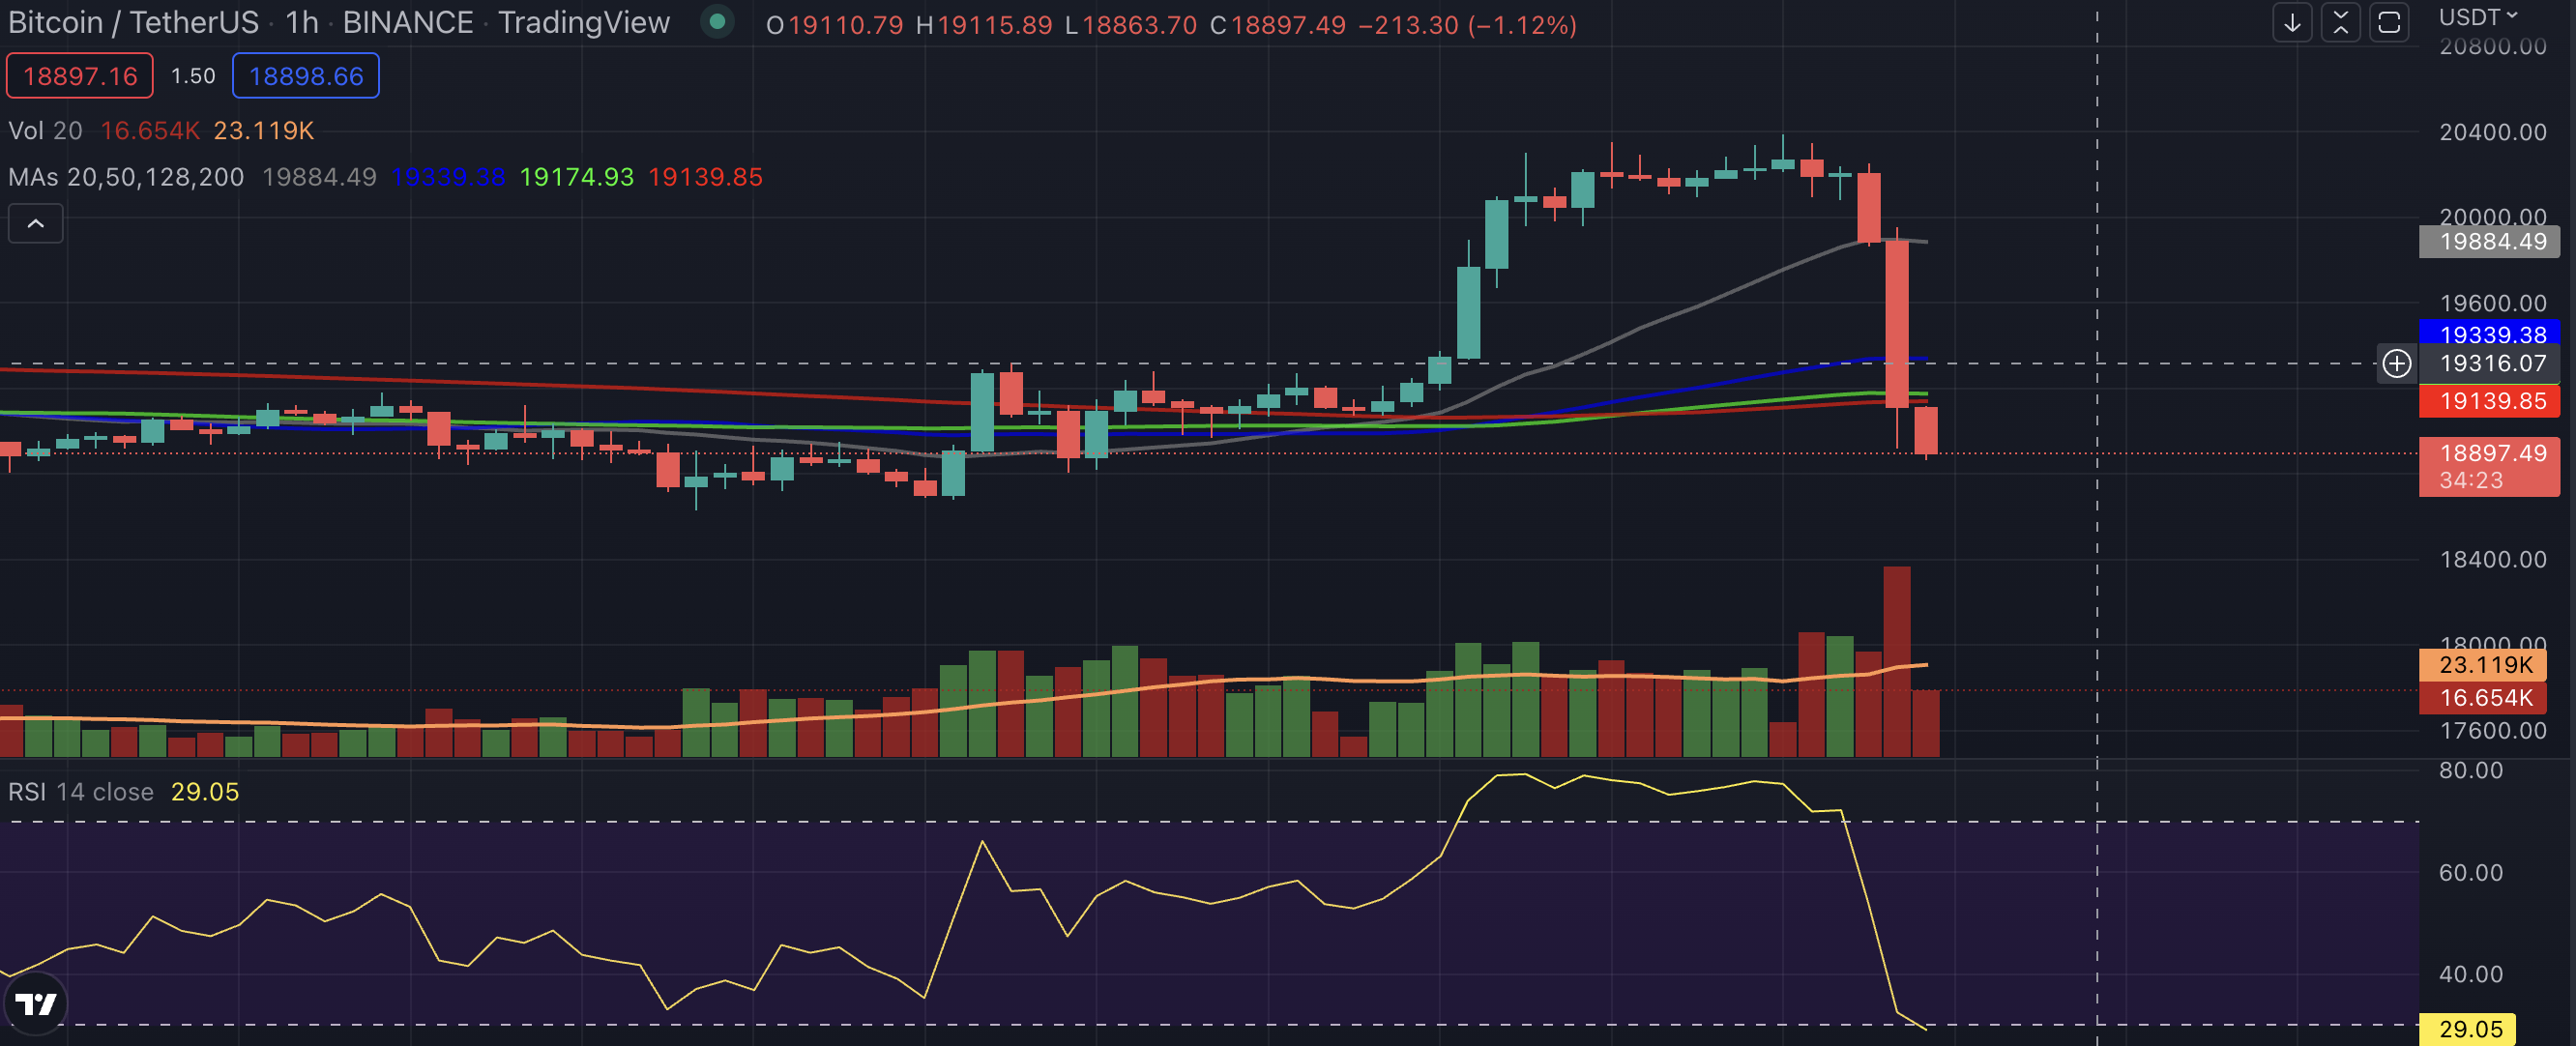The image size is (2576, 1046).
Task: Click the BINANCE exchange label in title
Action: (408, 23)
